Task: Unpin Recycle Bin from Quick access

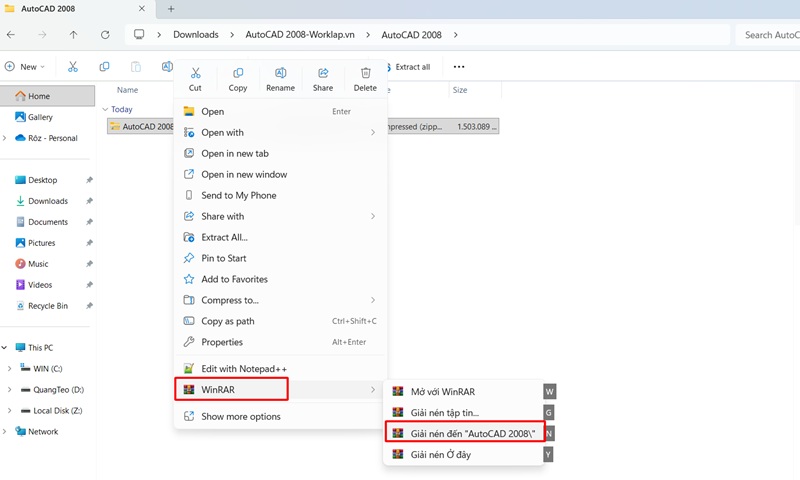Action: (89, 306)
